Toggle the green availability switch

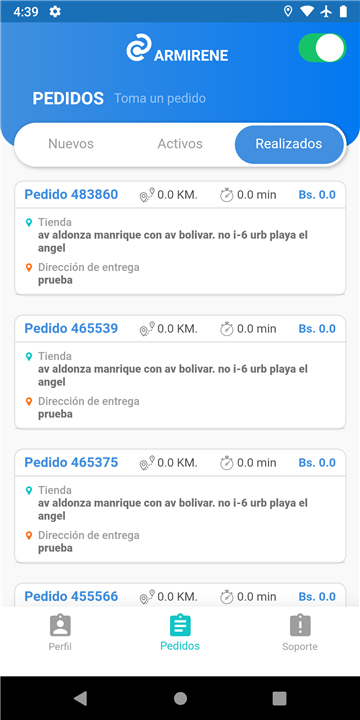[322, 48]
